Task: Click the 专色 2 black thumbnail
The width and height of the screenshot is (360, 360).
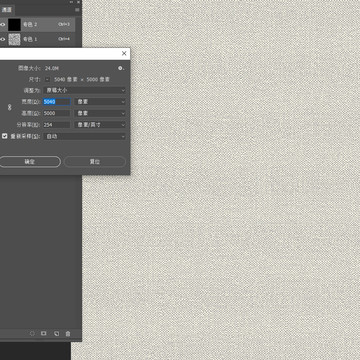Action: pos(14,25)
